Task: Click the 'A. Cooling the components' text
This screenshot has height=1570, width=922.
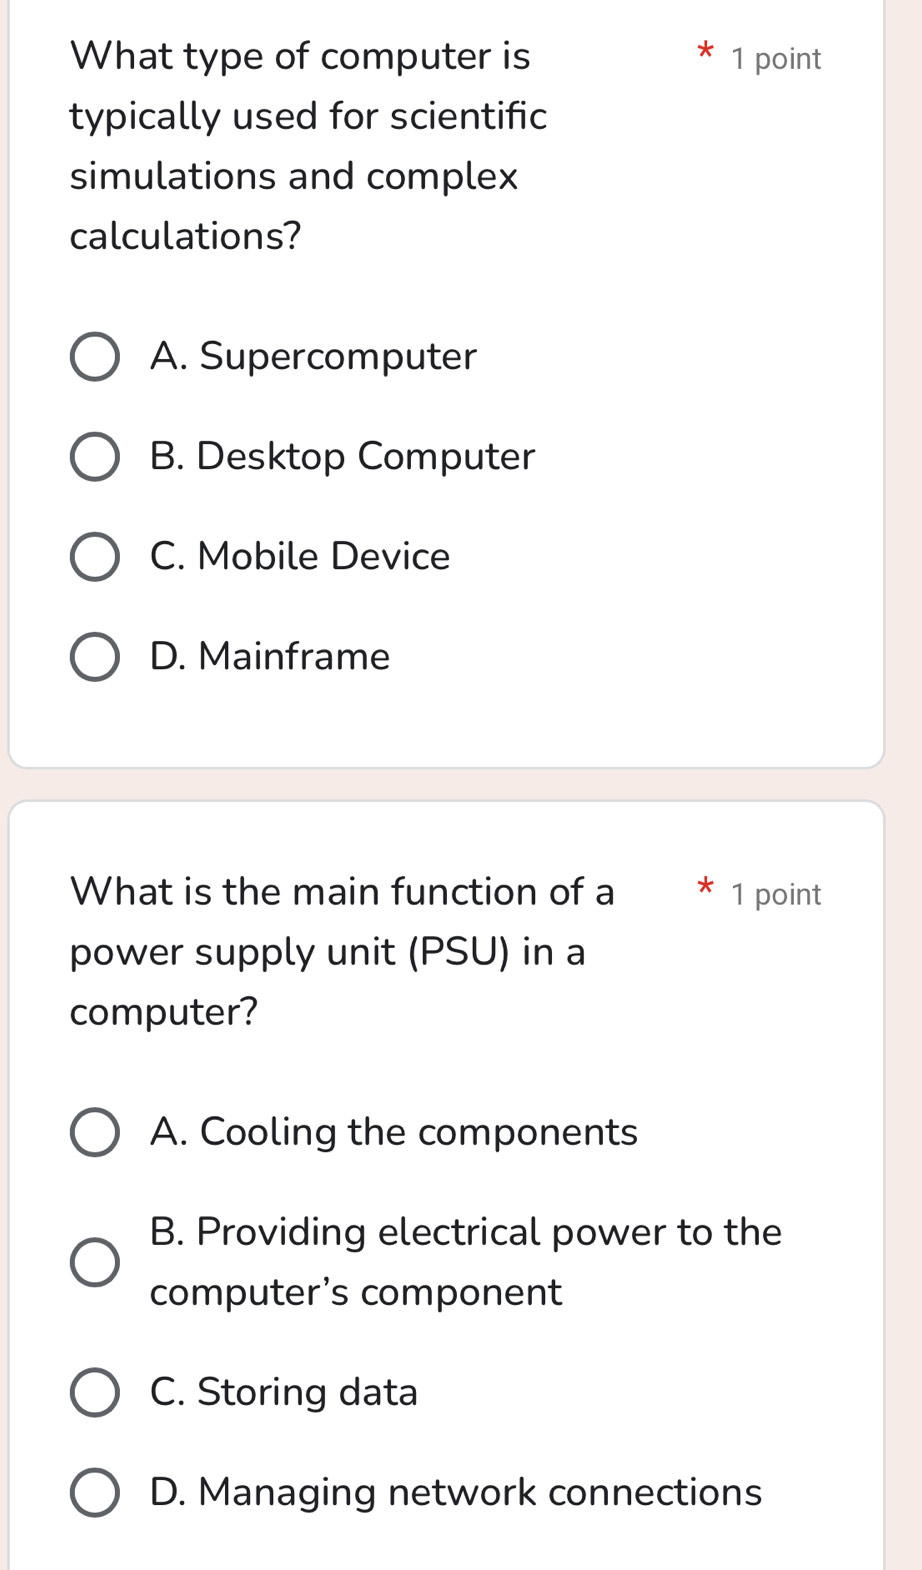Action: tap(393, 1132)
